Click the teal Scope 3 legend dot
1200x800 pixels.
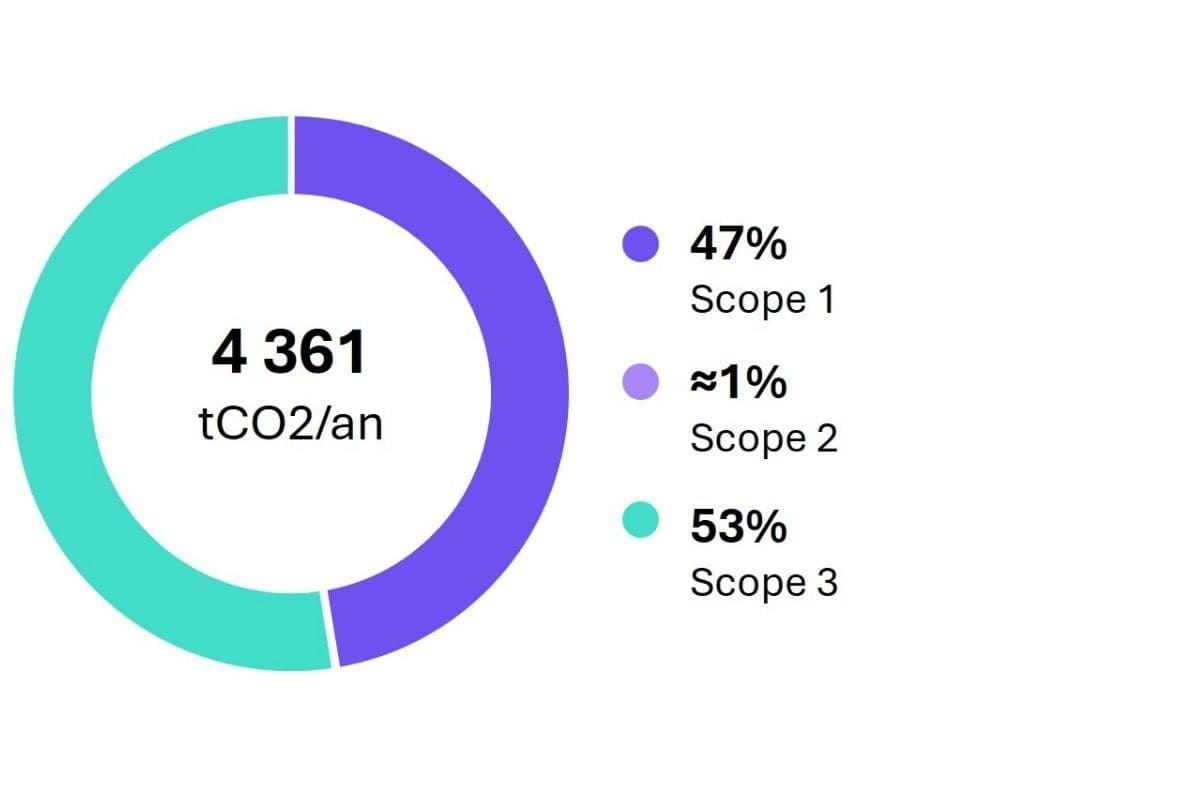coord(640,522)
